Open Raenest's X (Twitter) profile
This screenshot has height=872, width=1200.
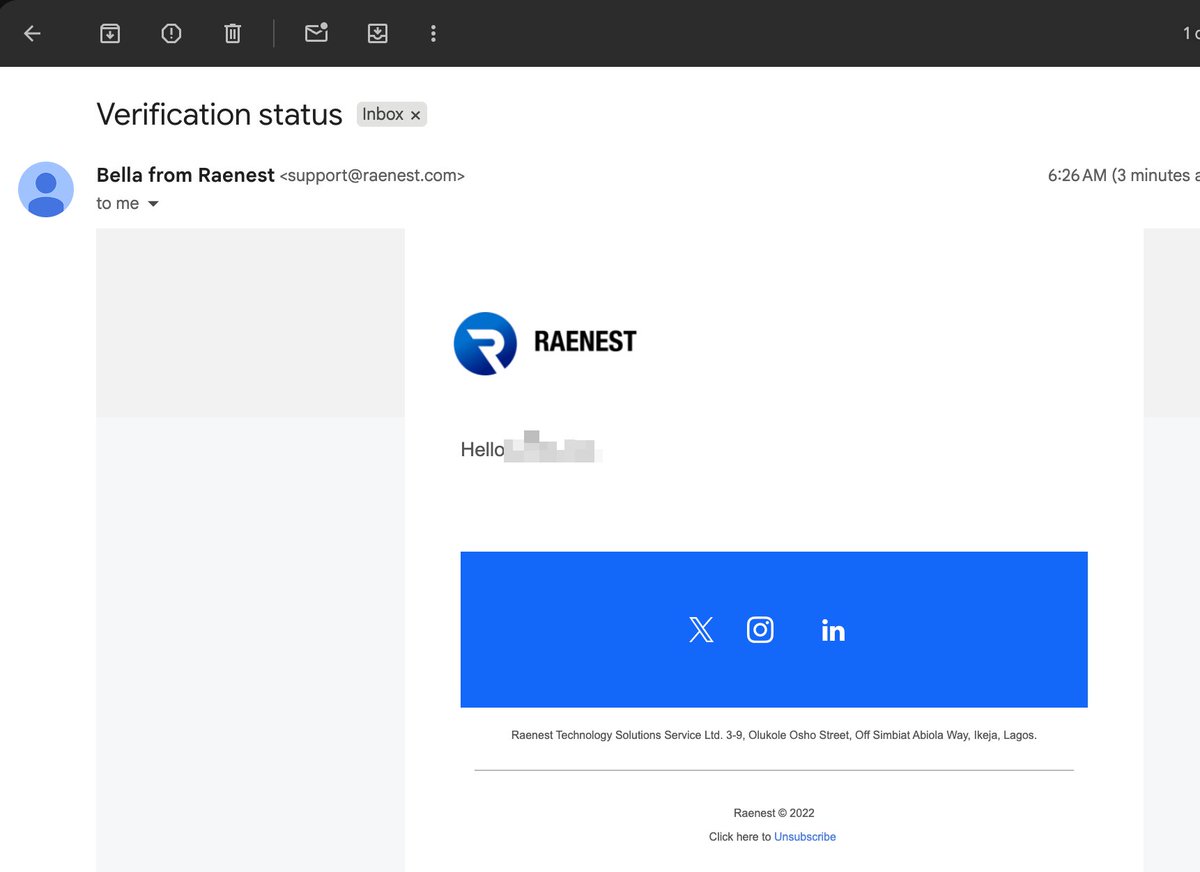tap(701, 630)
